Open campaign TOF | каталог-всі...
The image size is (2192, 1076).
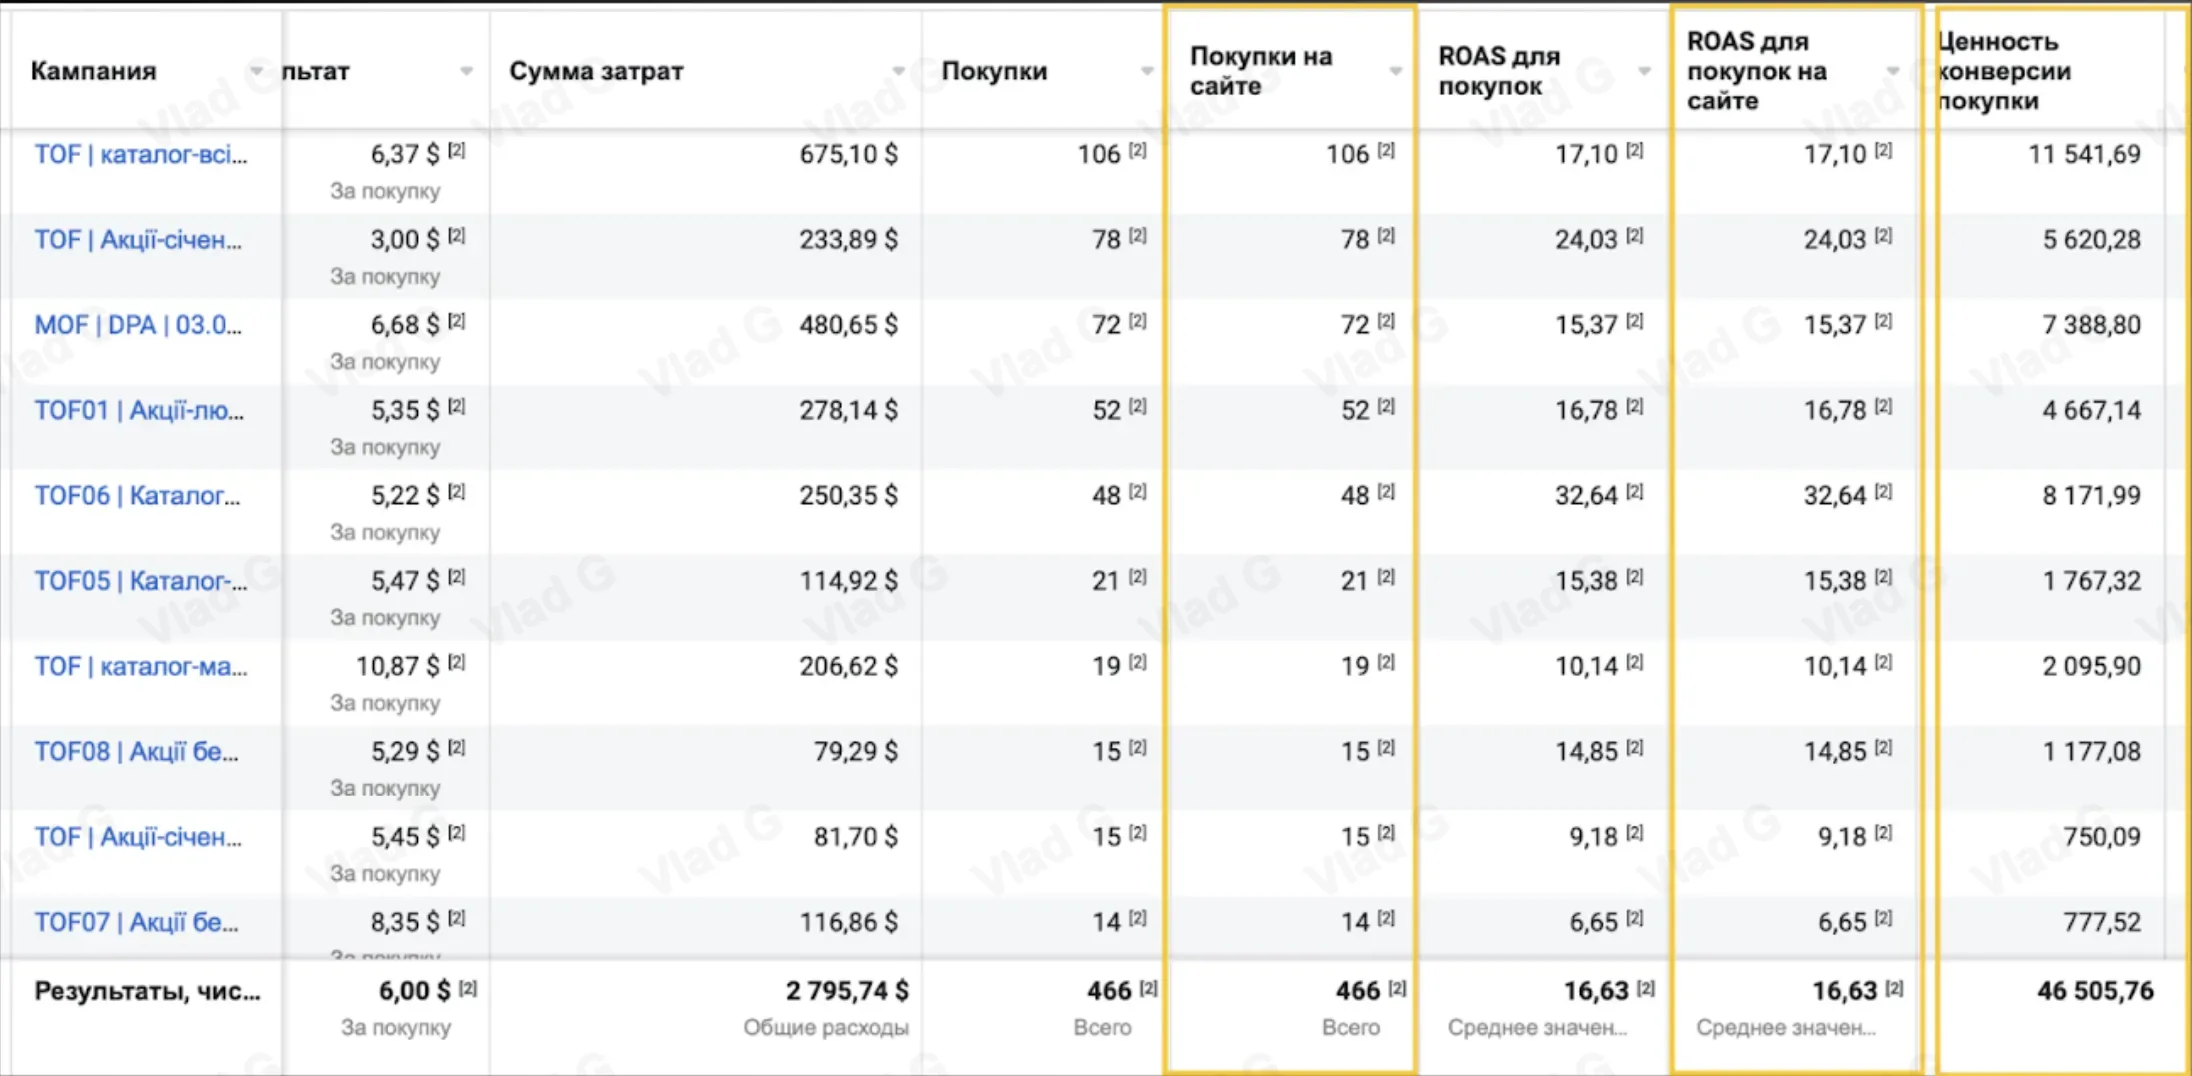[141, 154]
